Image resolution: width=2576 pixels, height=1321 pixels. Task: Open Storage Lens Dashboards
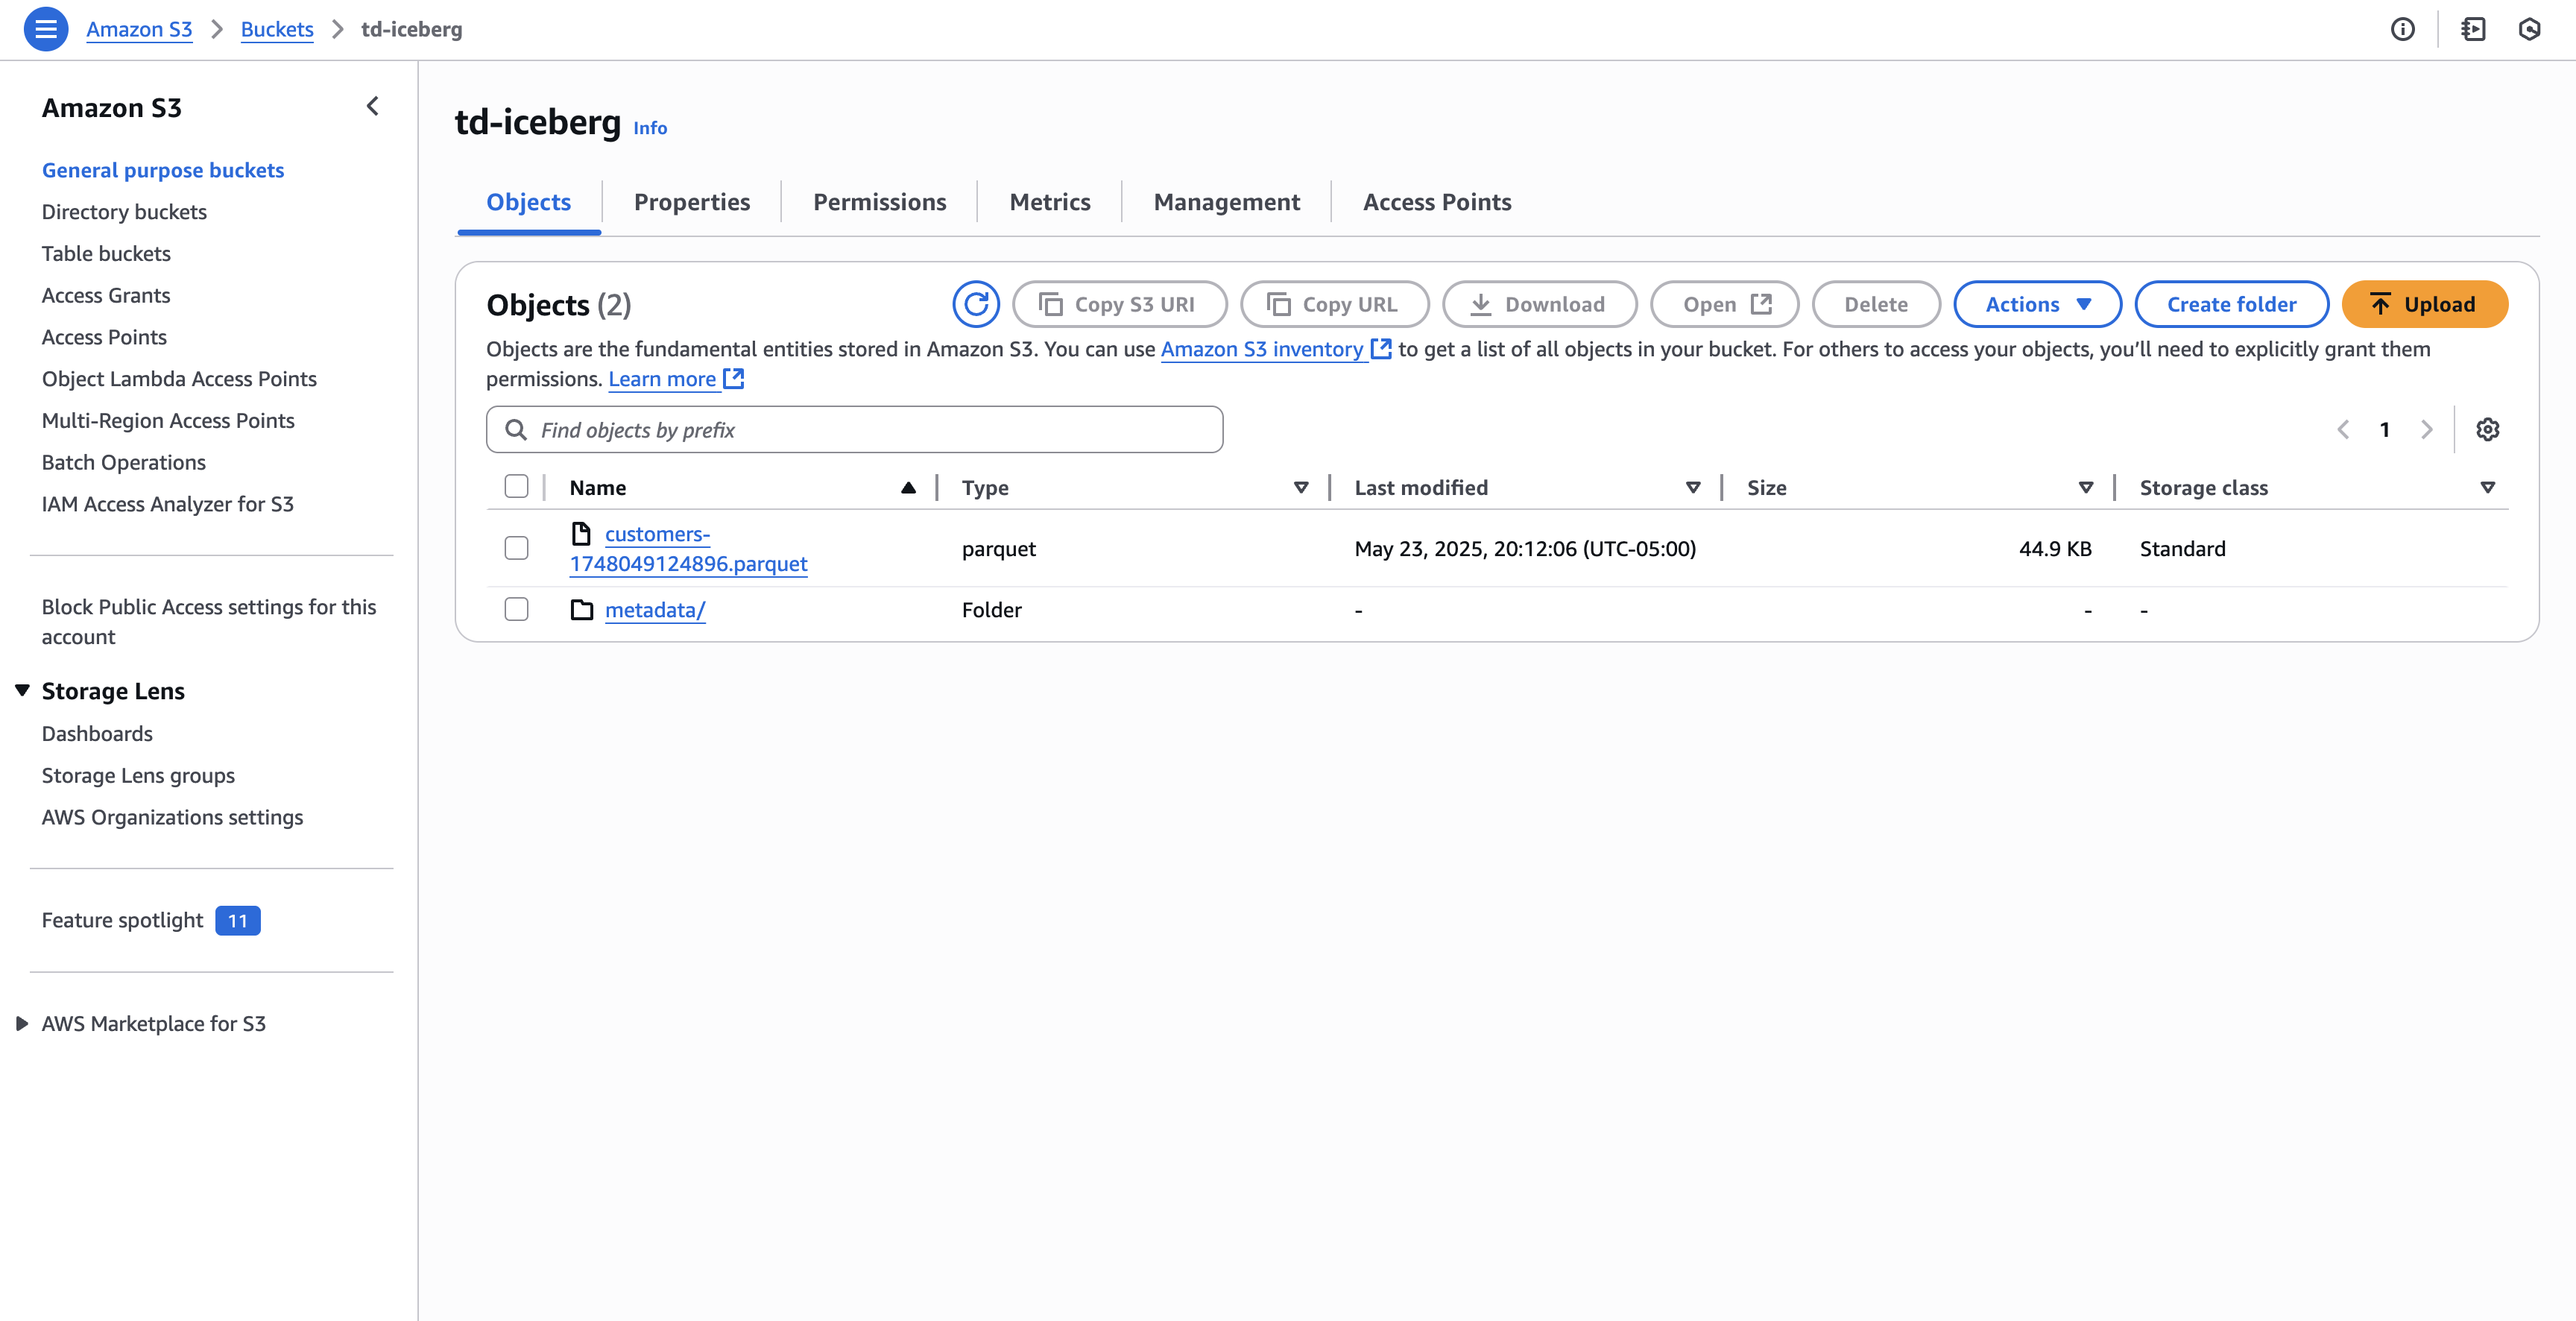pyautogui.click(x=97, y=733)
